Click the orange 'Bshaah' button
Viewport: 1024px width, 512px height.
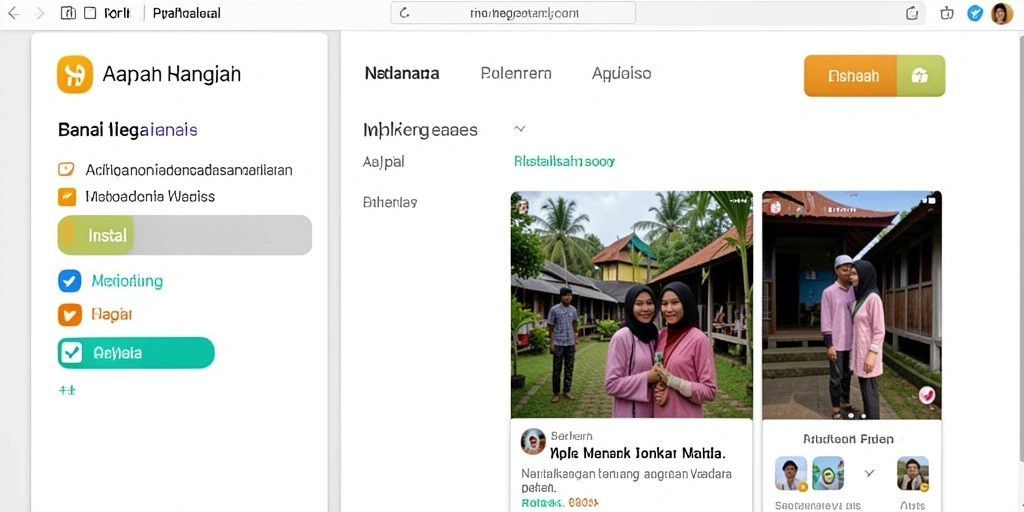(x=851, y=76)
